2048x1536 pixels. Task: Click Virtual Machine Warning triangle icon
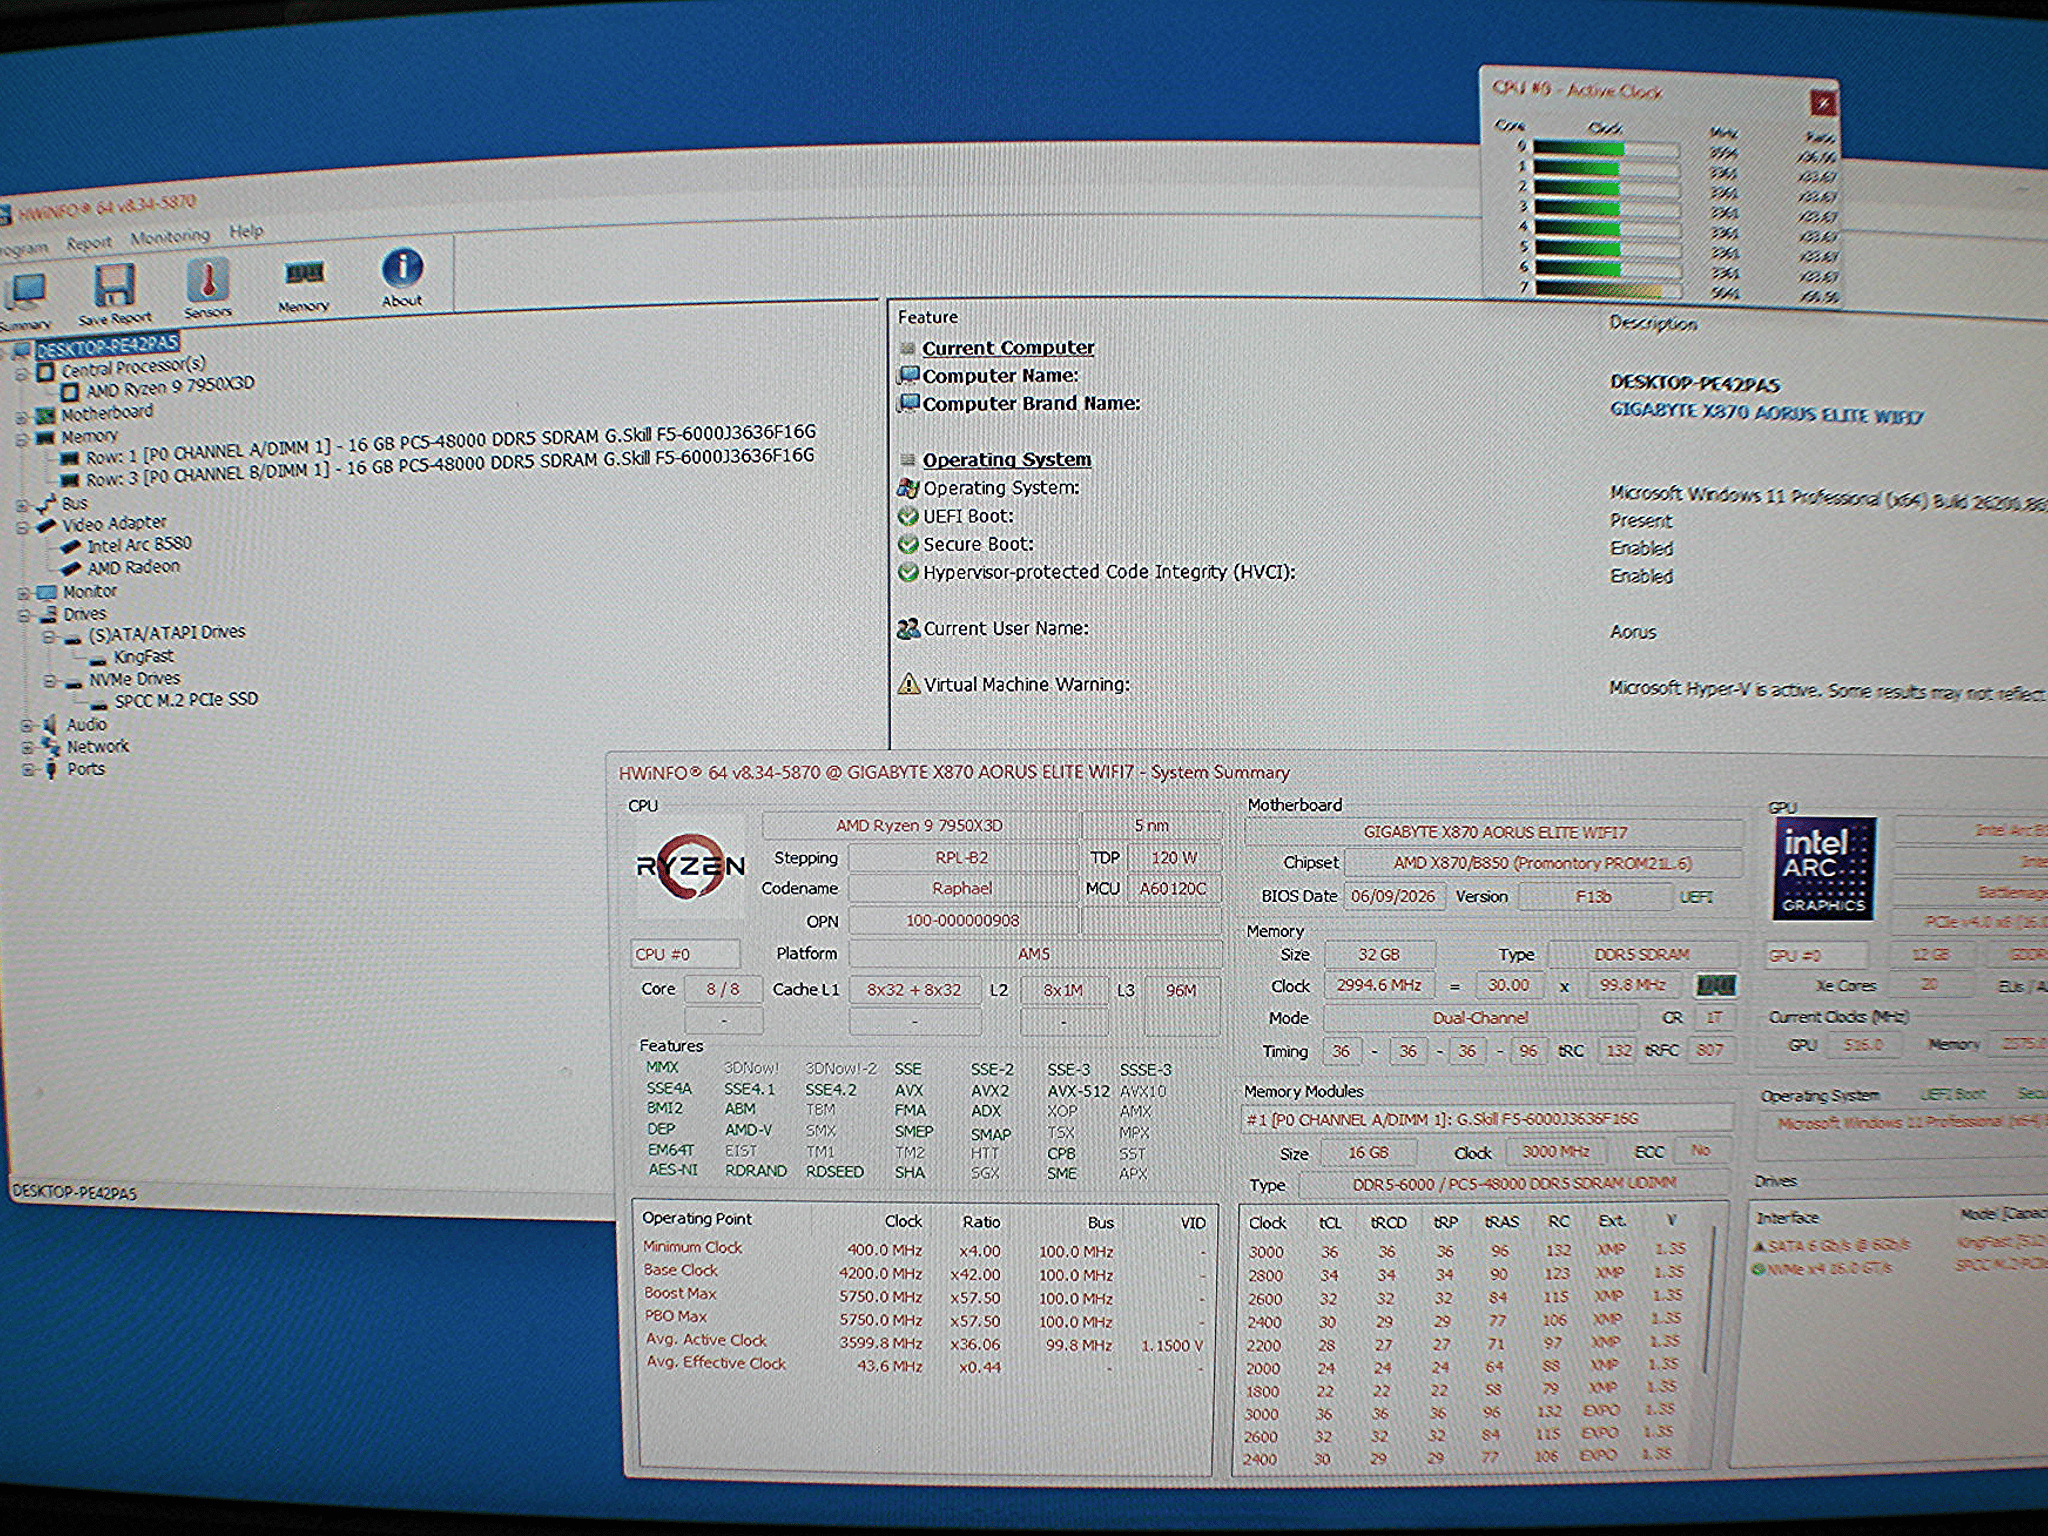tap(908, 684)
